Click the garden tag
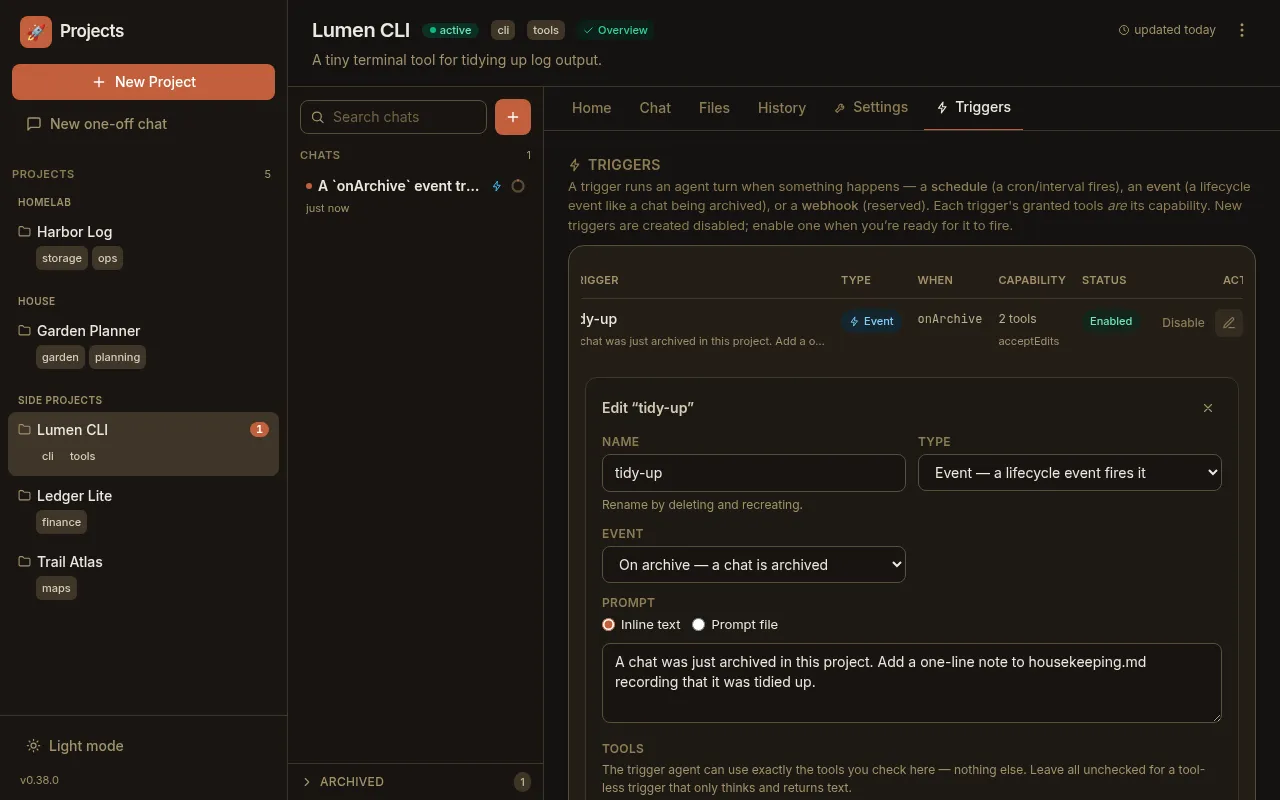 point(60,357)
